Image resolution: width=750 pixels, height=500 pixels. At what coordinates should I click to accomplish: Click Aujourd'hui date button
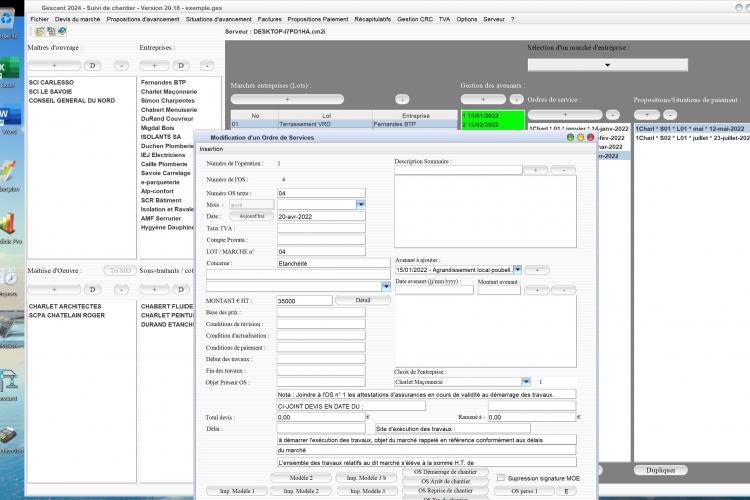[252, 216]
